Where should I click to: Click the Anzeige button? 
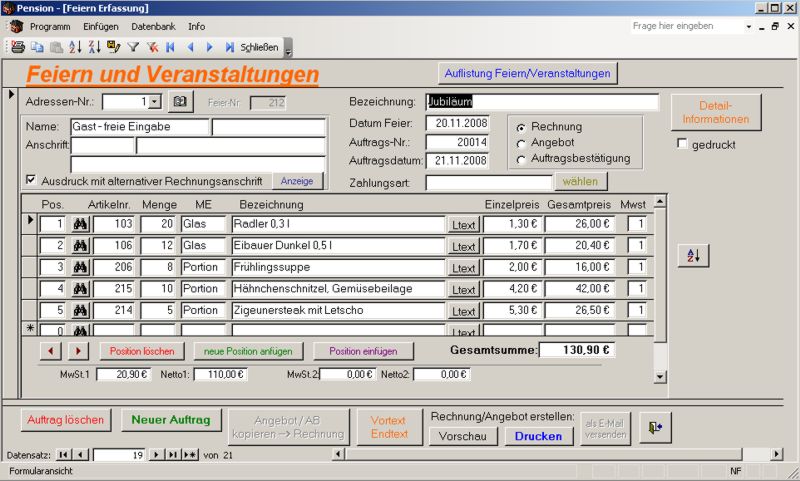pyautogui.click(x=297, y=181)
